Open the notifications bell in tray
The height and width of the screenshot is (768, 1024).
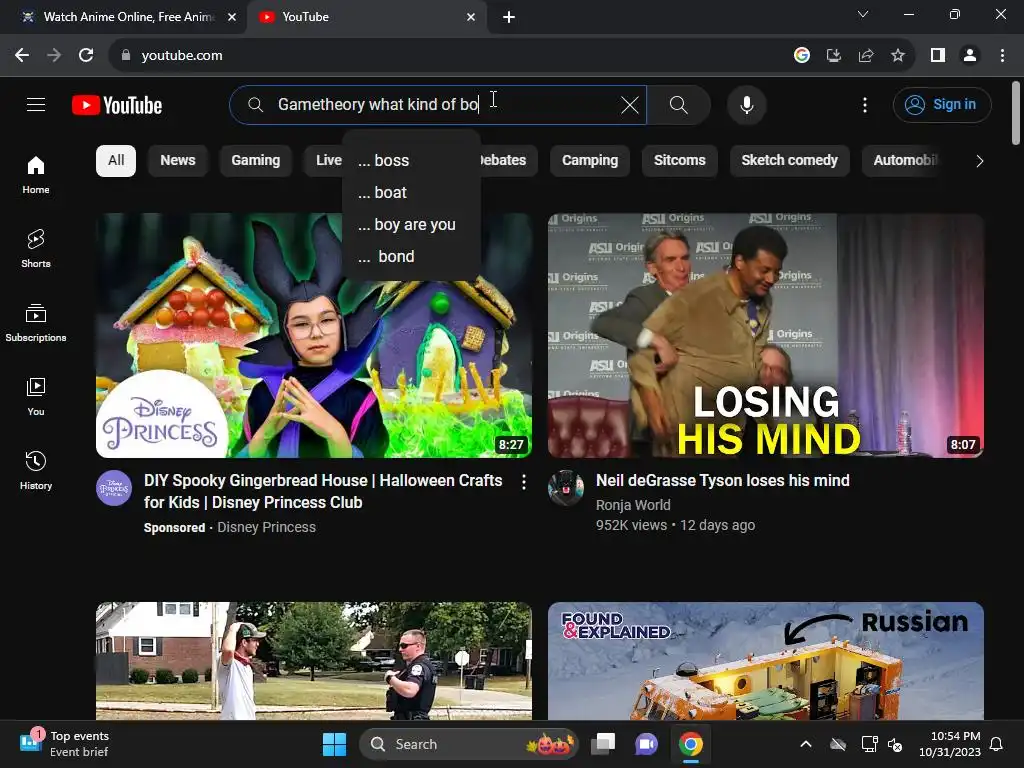[x=997, y=744]
